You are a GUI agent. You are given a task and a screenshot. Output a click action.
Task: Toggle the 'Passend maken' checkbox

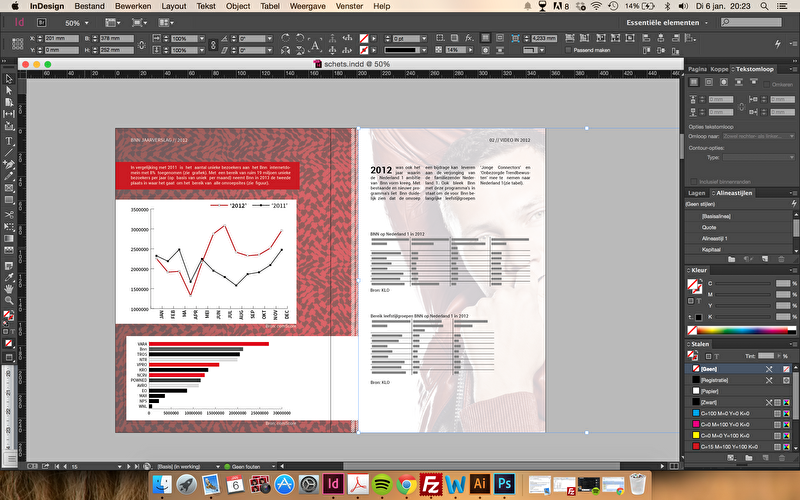568,50
